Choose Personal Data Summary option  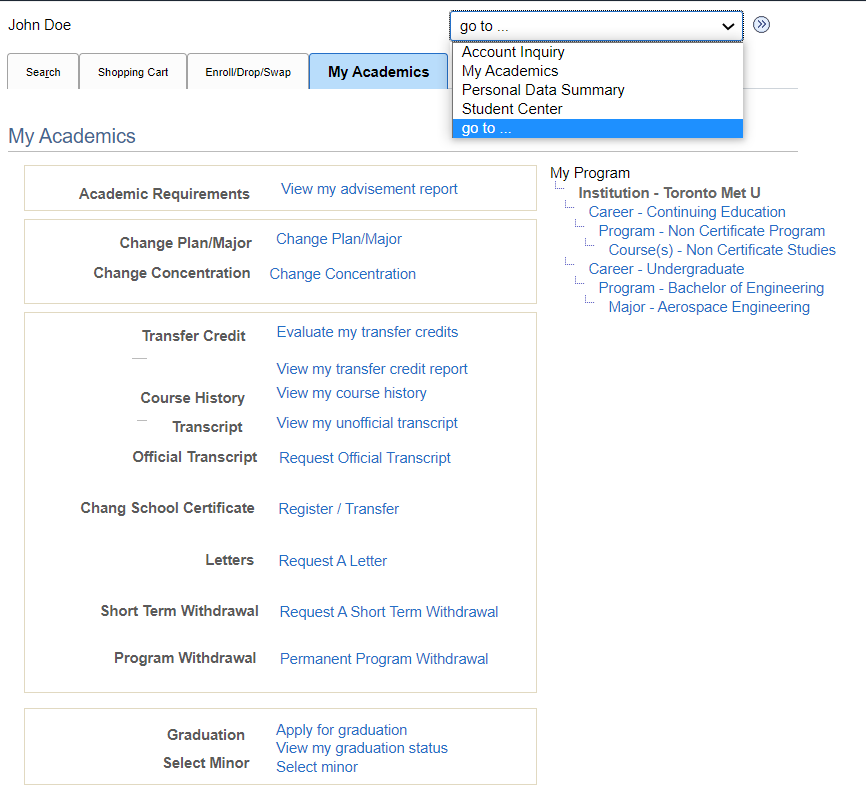543,90
